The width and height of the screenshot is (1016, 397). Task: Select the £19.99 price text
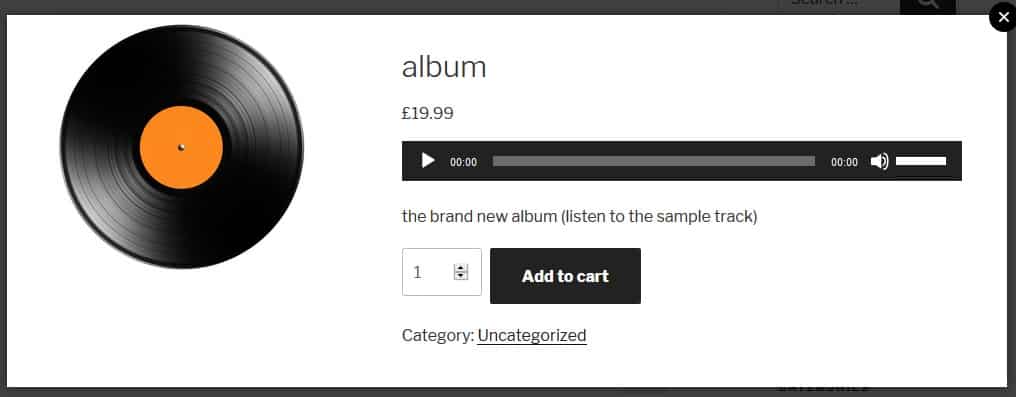(428, 113)
